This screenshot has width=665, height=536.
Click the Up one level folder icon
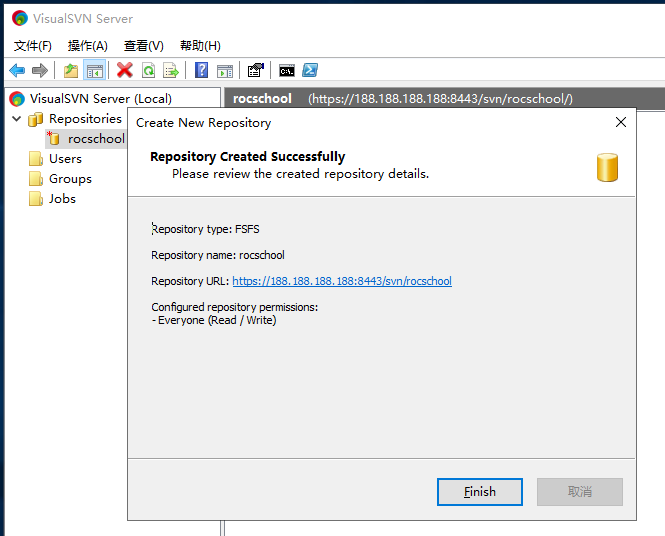coord(71,70)
